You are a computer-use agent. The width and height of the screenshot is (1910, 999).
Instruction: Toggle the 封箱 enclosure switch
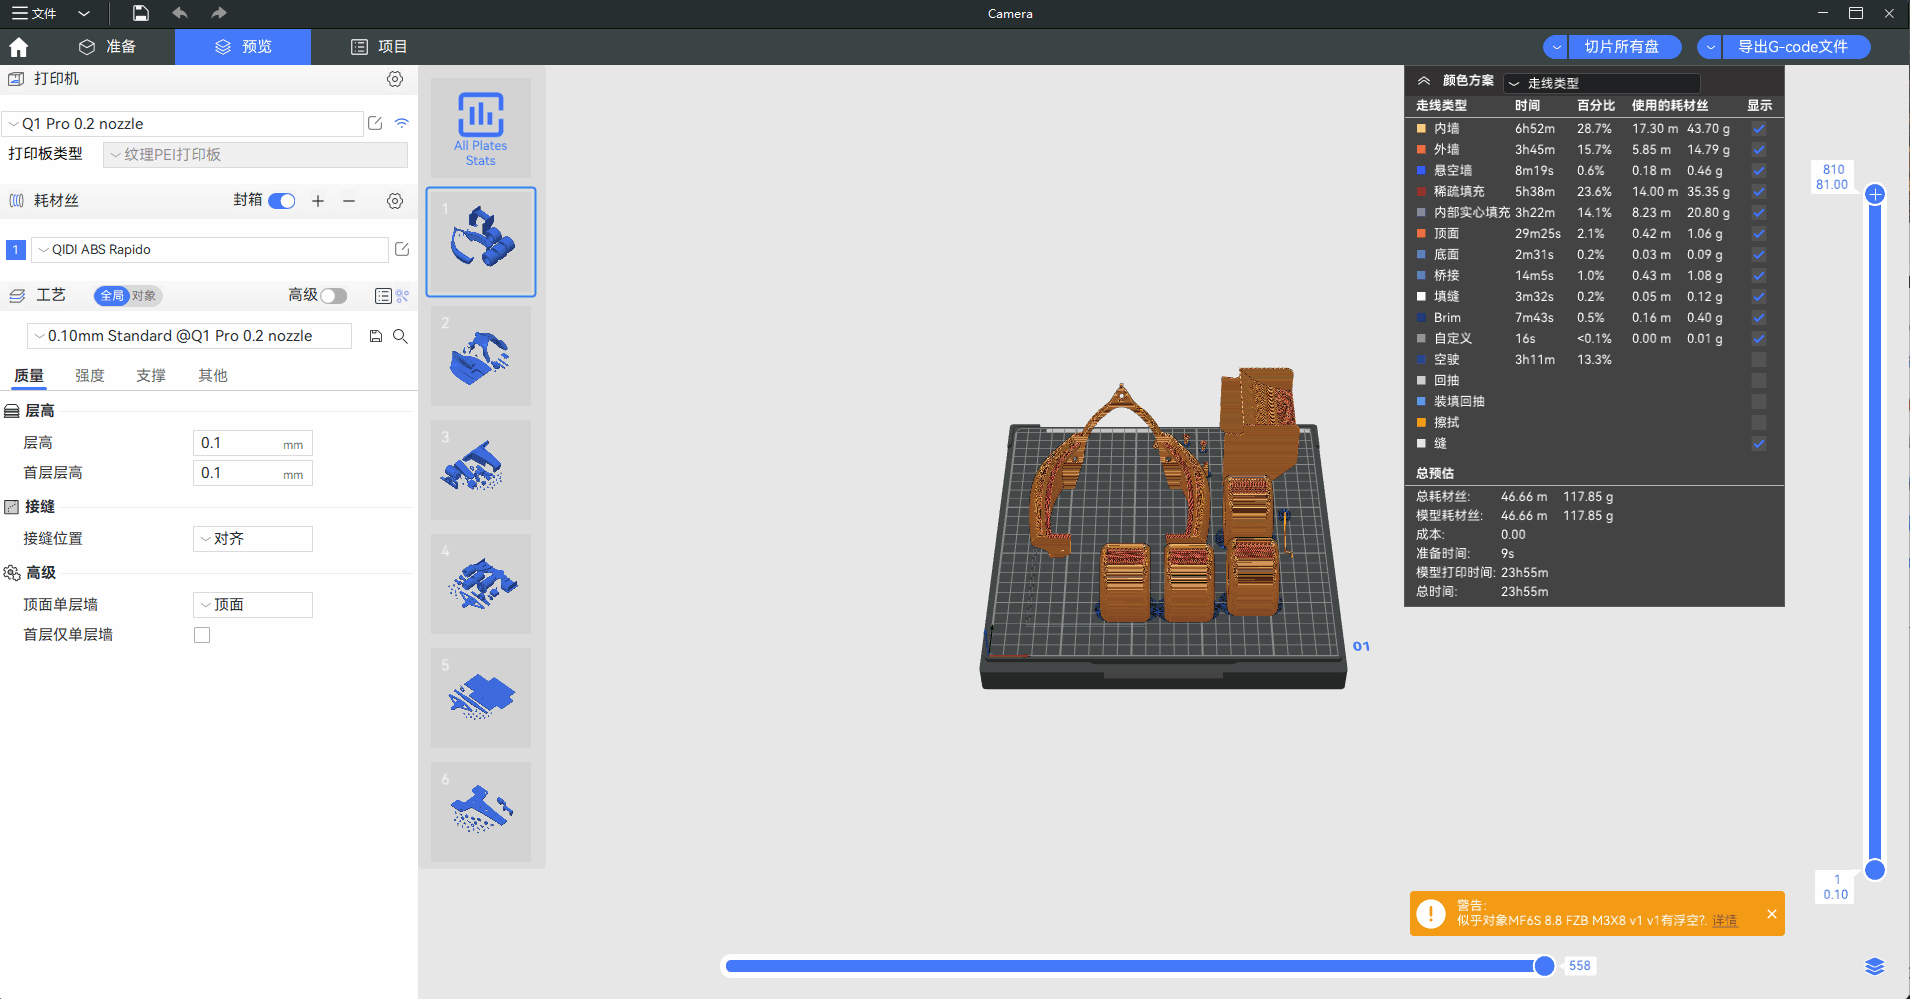[282, 201]
